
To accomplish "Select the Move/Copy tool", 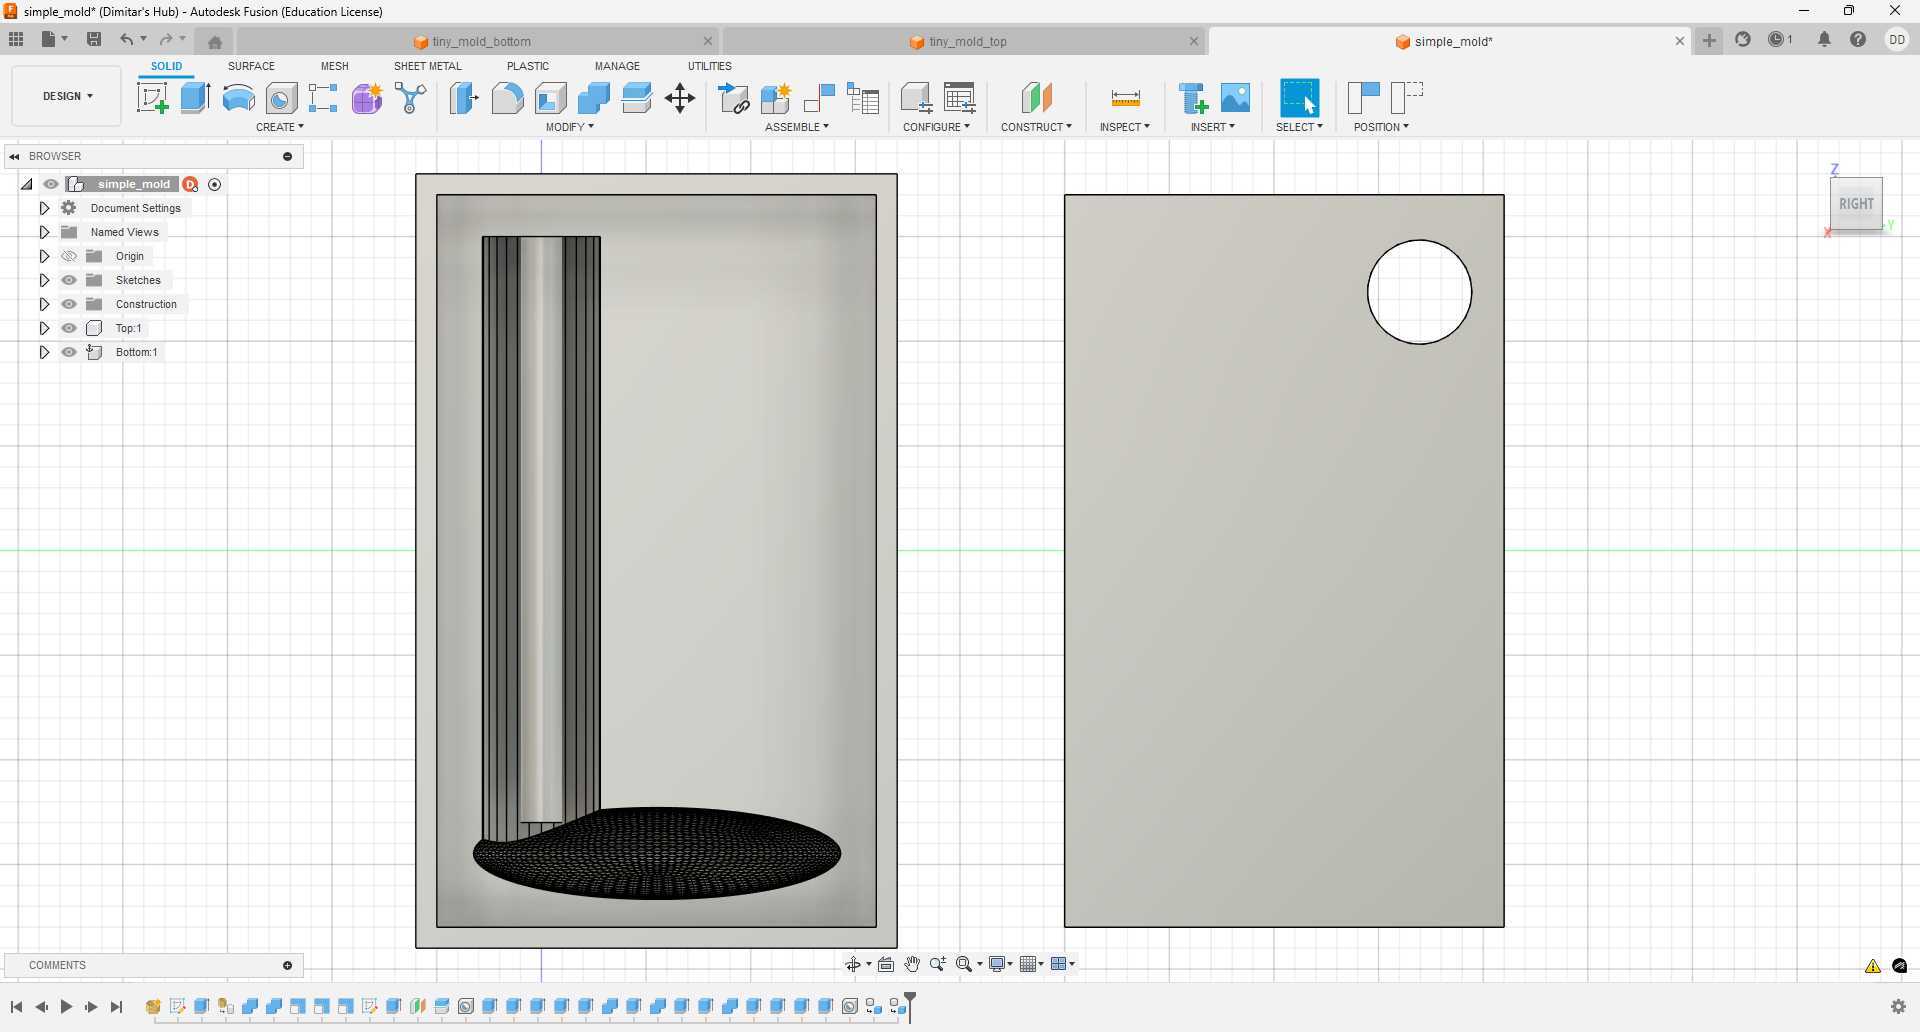I will tap(680, 97).
